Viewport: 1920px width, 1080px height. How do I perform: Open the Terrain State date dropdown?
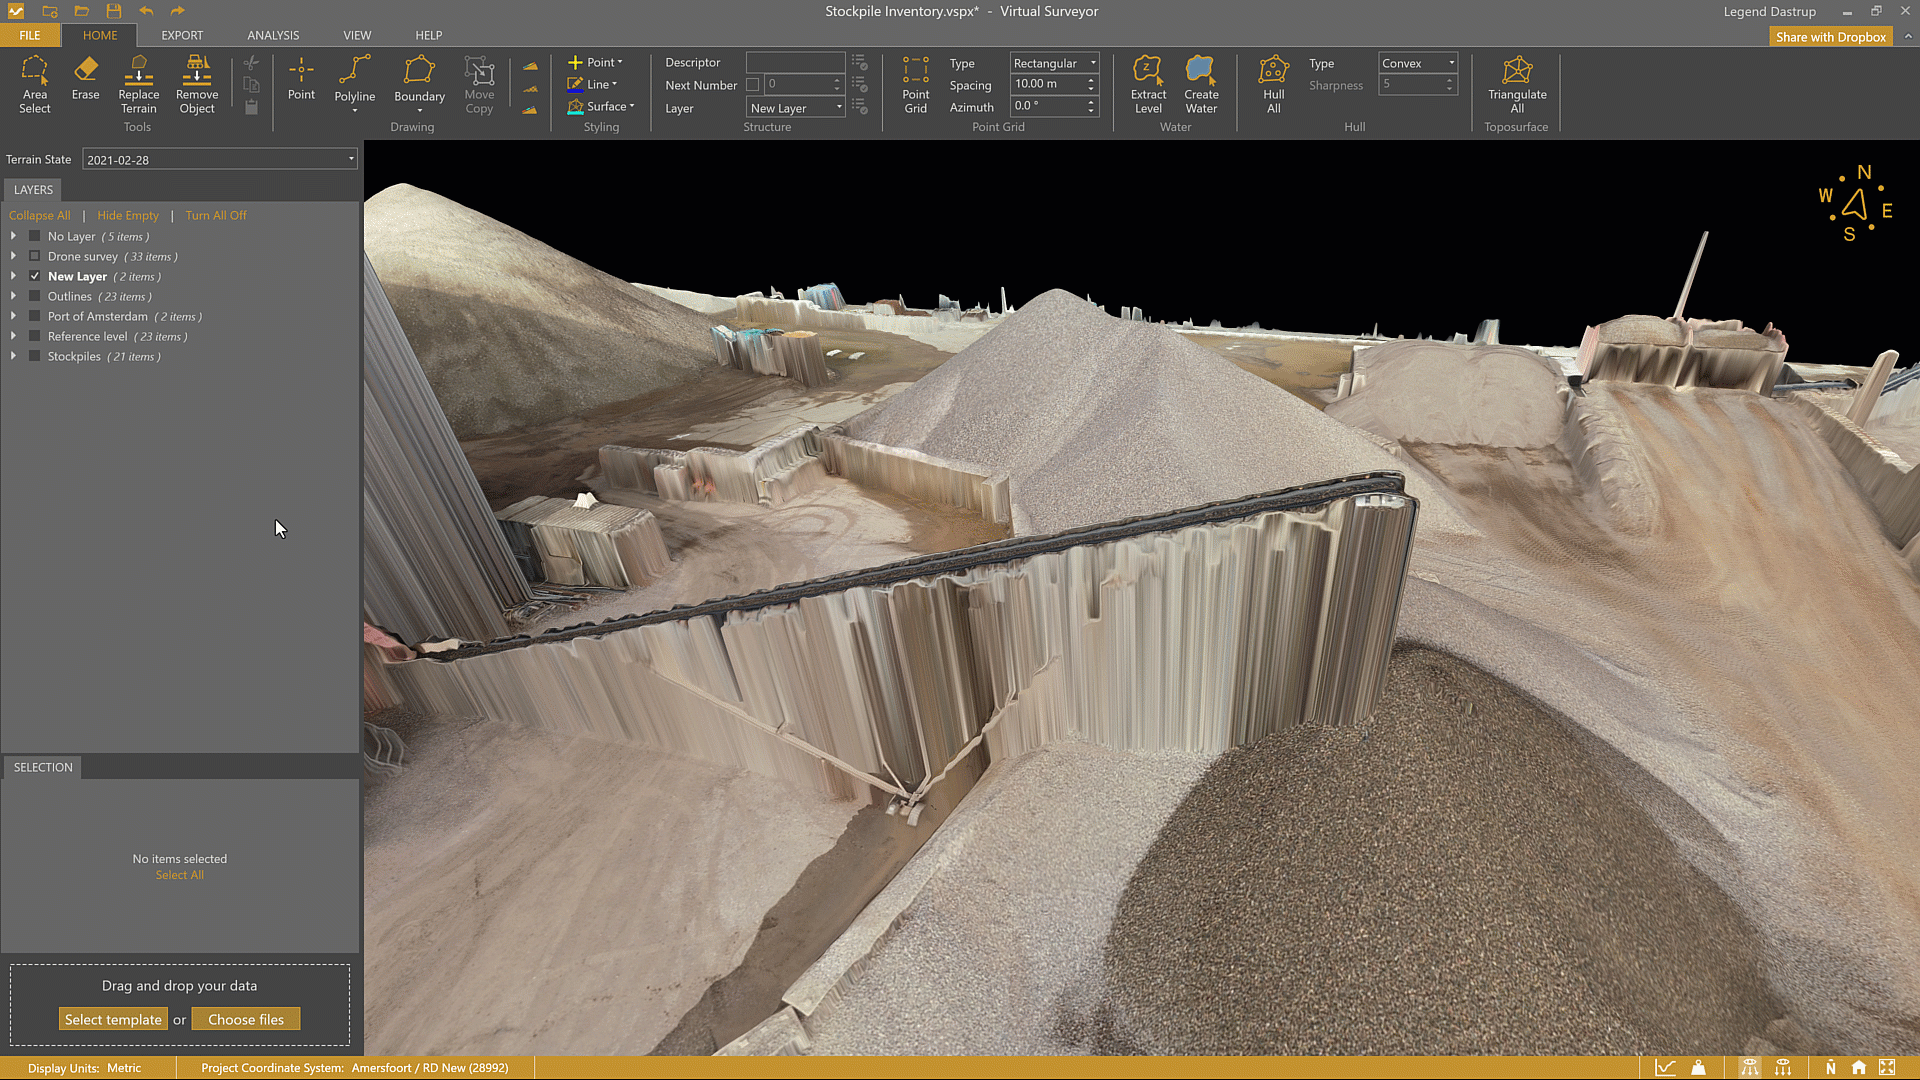tap(219, 160)
